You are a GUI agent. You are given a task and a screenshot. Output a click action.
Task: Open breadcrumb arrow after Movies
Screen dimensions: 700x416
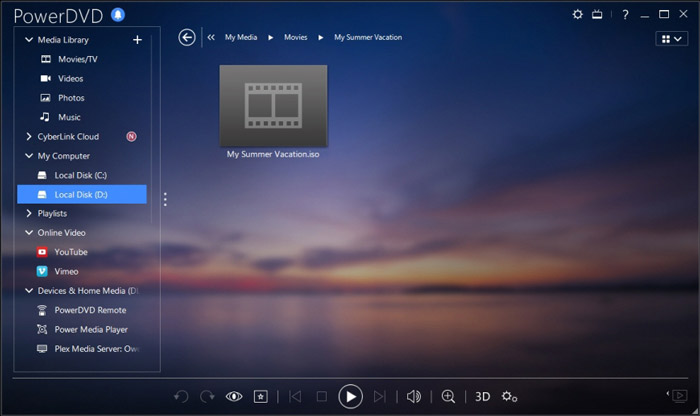(321, 37)
